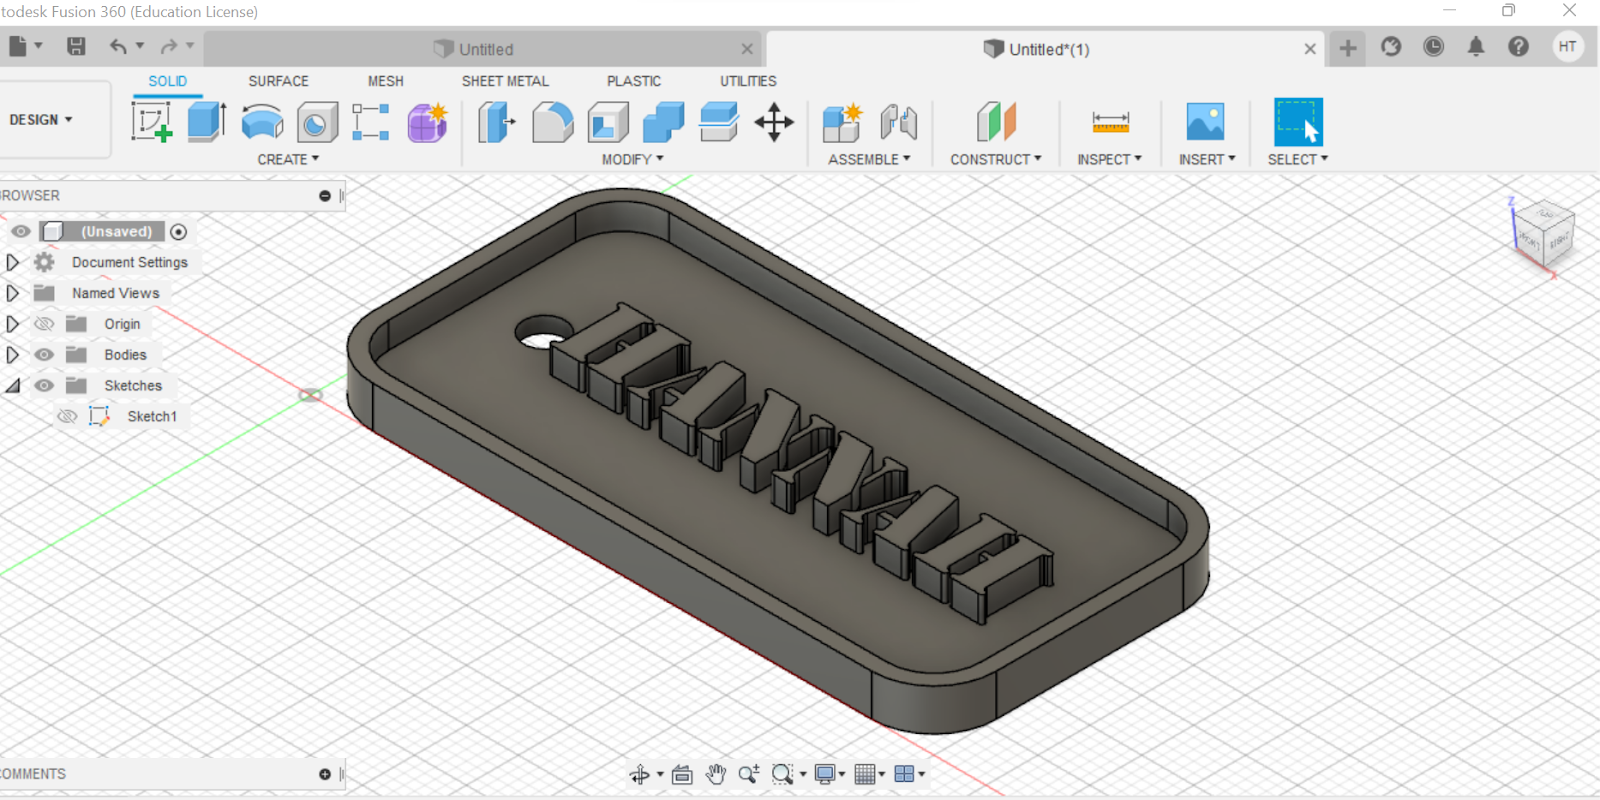This screenshot has width=1600, height=800.
Task: Select the Press Pull tool icon
Action: point(496,123)
